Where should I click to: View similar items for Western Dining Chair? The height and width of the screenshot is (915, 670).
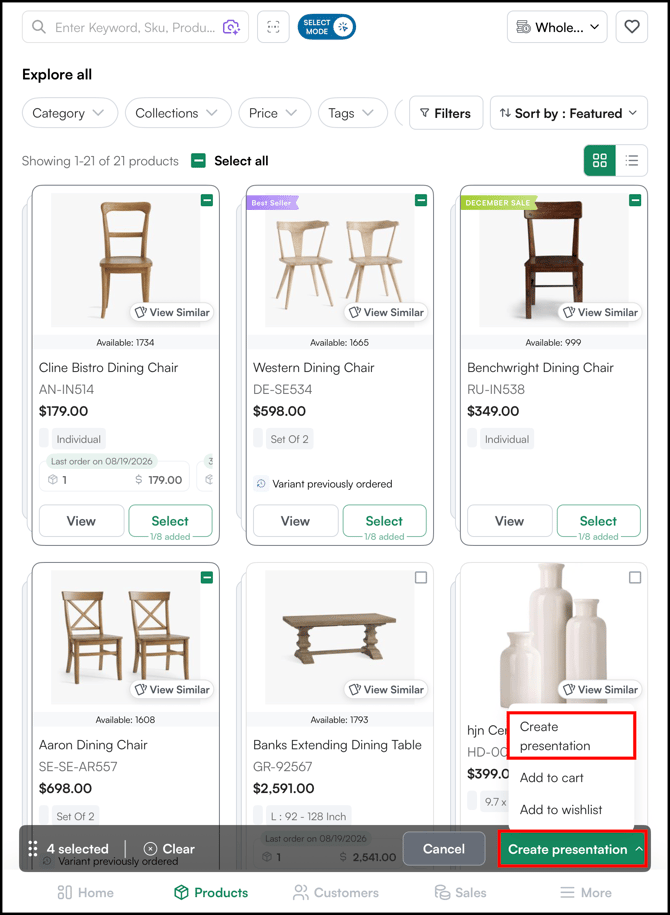pyautogui.click(x=386, y=312)
